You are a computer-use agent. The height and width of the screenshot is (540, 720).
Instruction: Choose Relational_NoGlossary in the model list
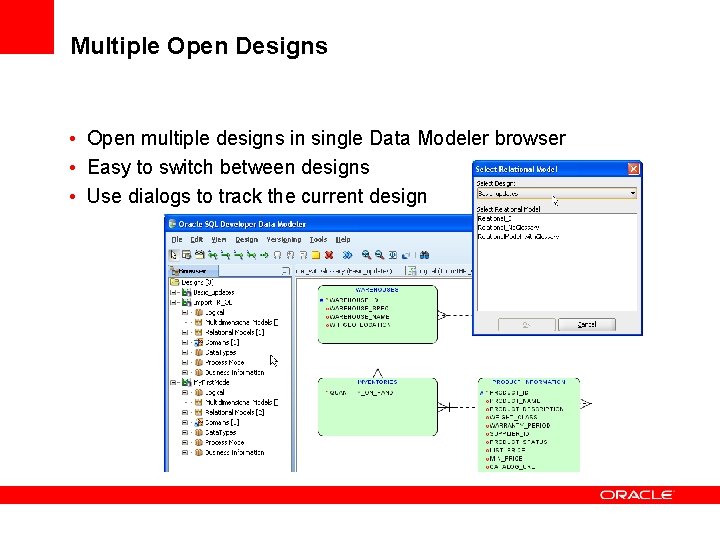[x=509, y=227]
